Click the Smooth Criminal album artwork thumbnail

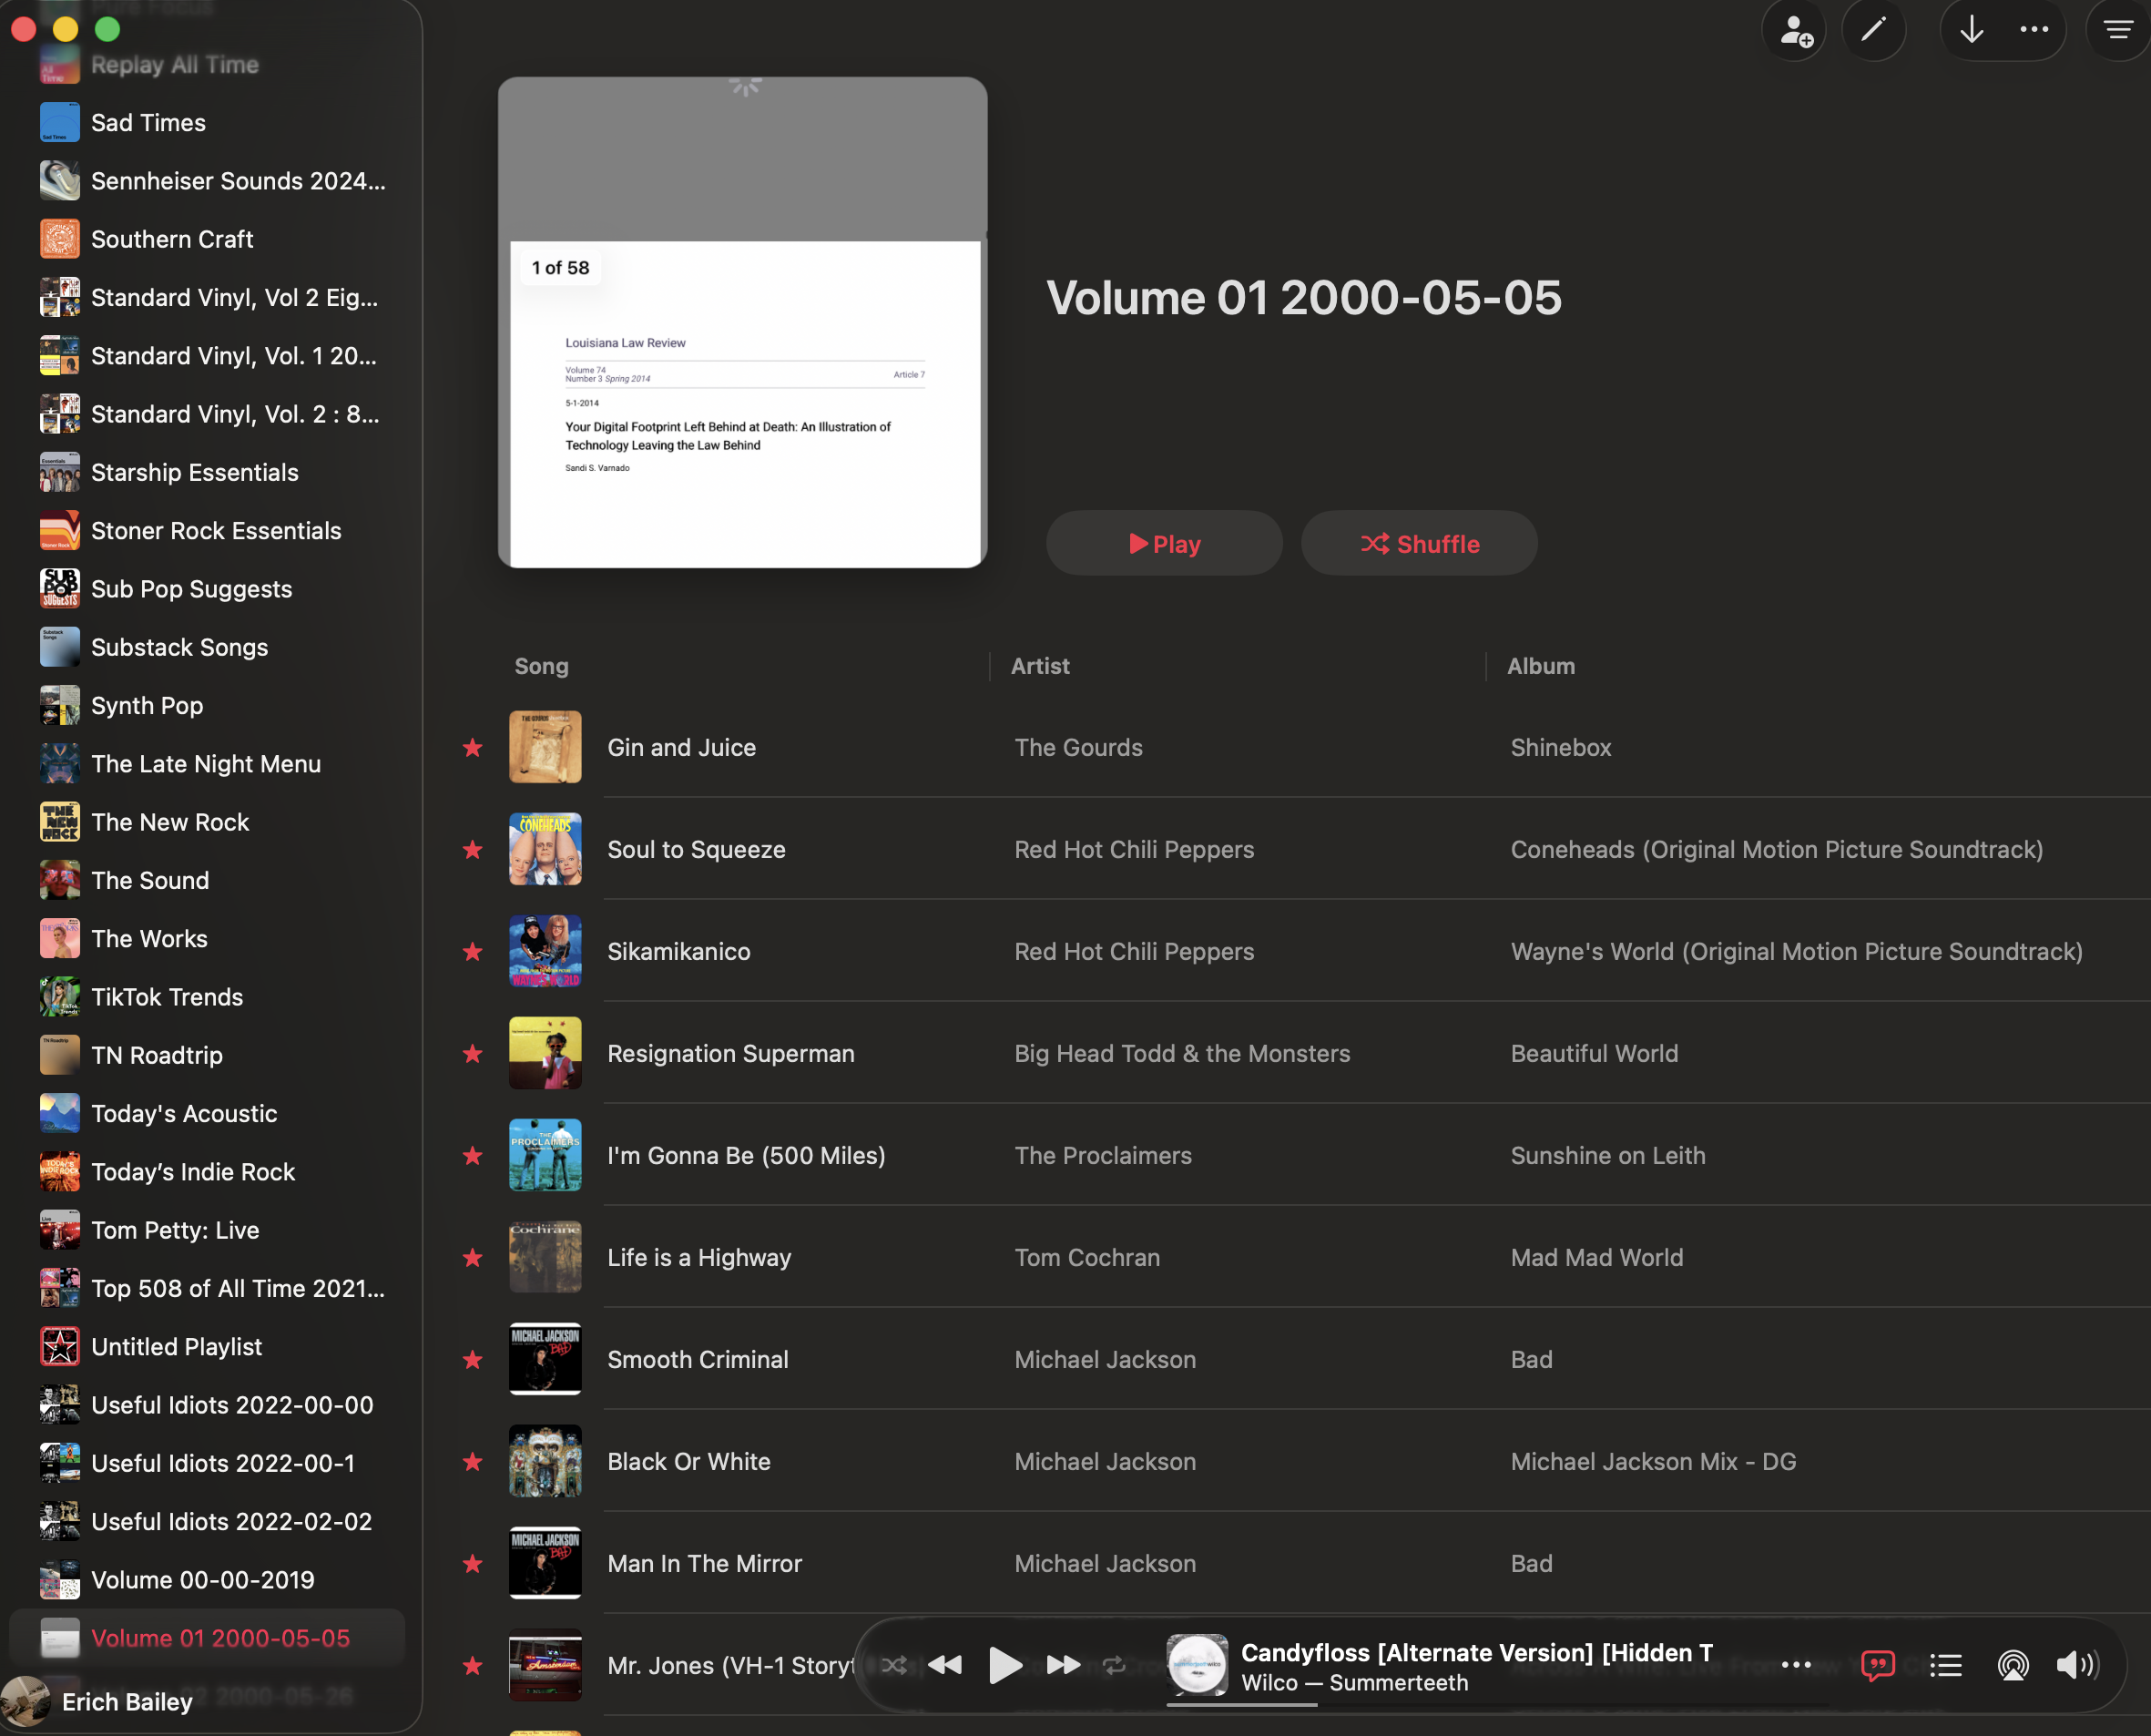[545, 1359]
